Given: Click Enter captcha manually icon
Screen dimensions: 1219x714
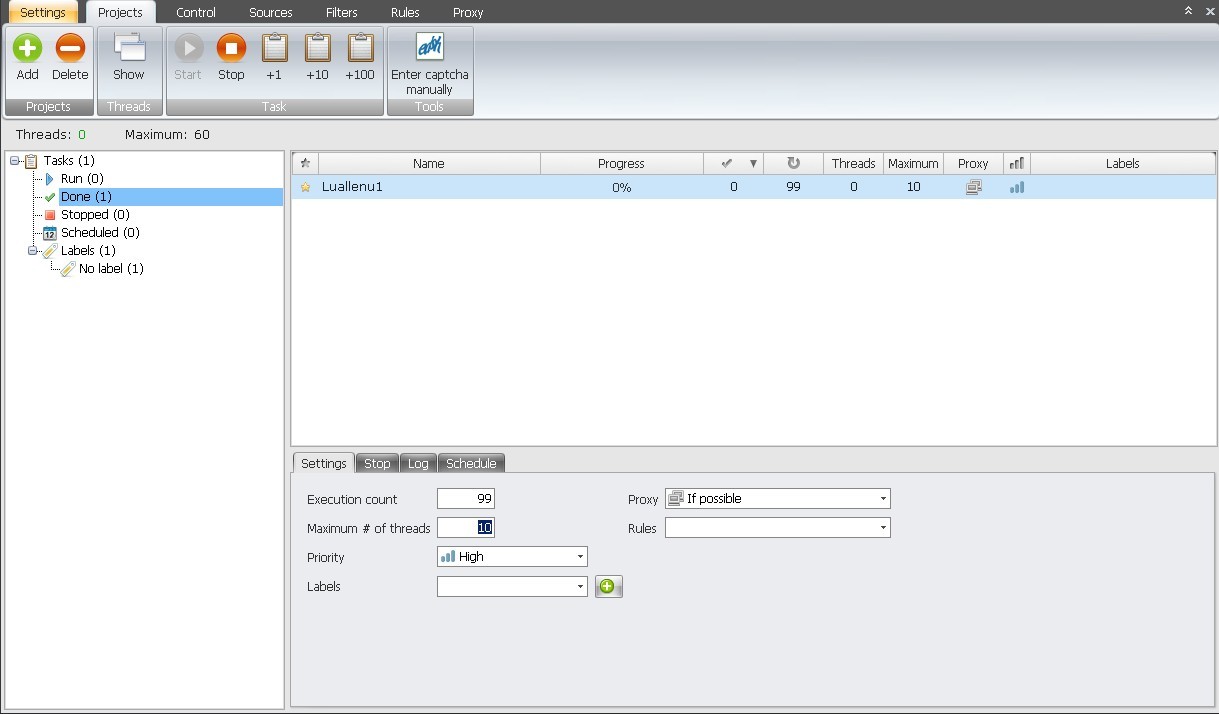Looking at the screenshot, I should (430, 47).
